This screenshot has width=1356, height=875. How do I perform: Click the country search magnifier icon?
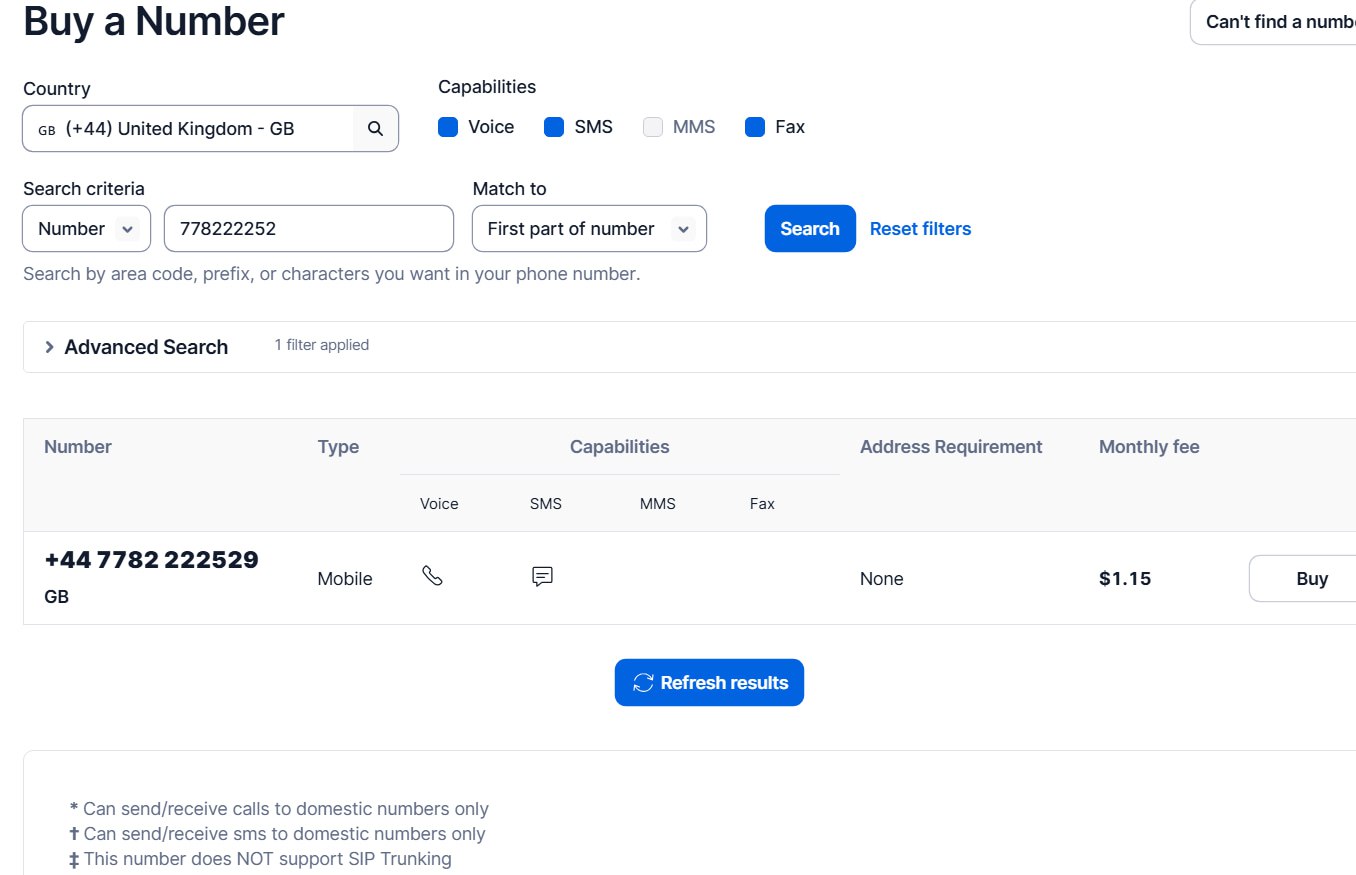coord(375,129)
